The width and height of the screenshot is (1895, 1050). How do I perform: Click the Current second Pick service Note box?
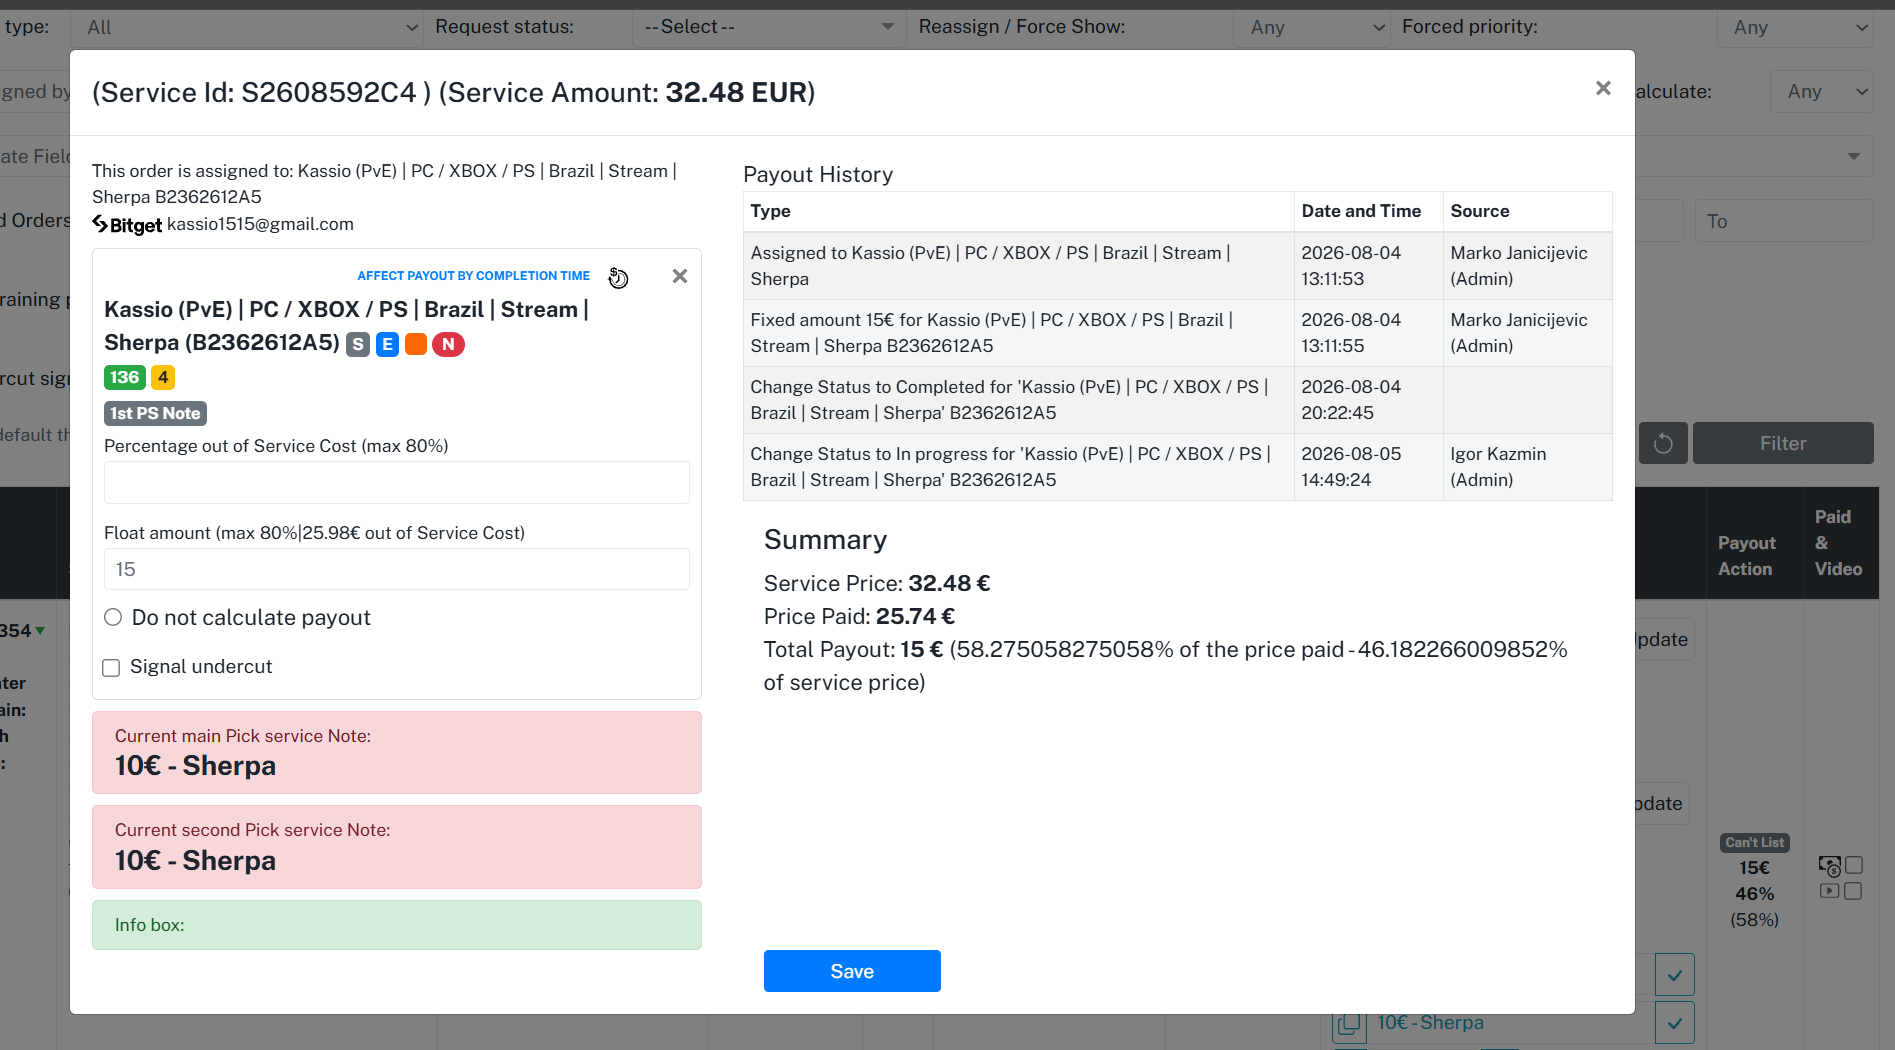click(x=397, y=847)
